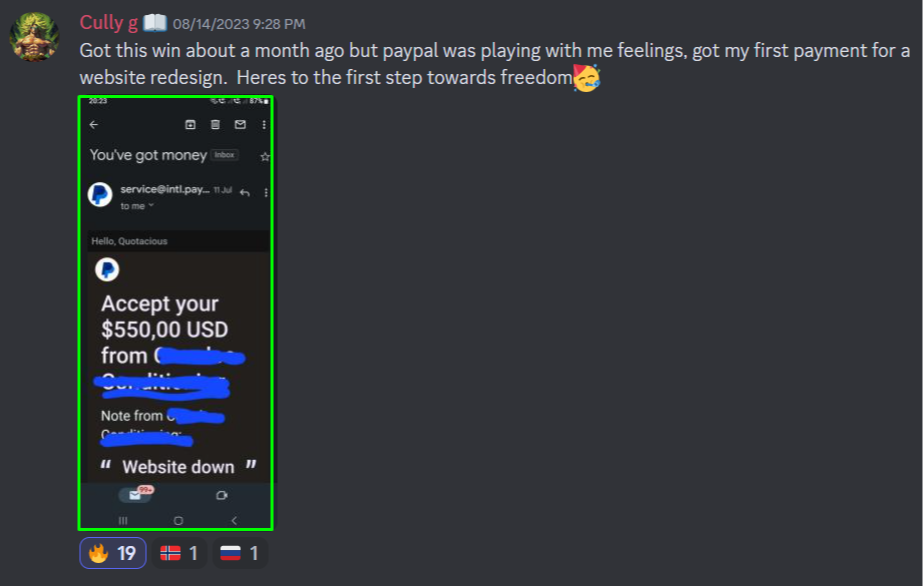This screenshot has height=586, width=923.
Task: Toggle the fire reaction with 19
Action: point(112,553)
